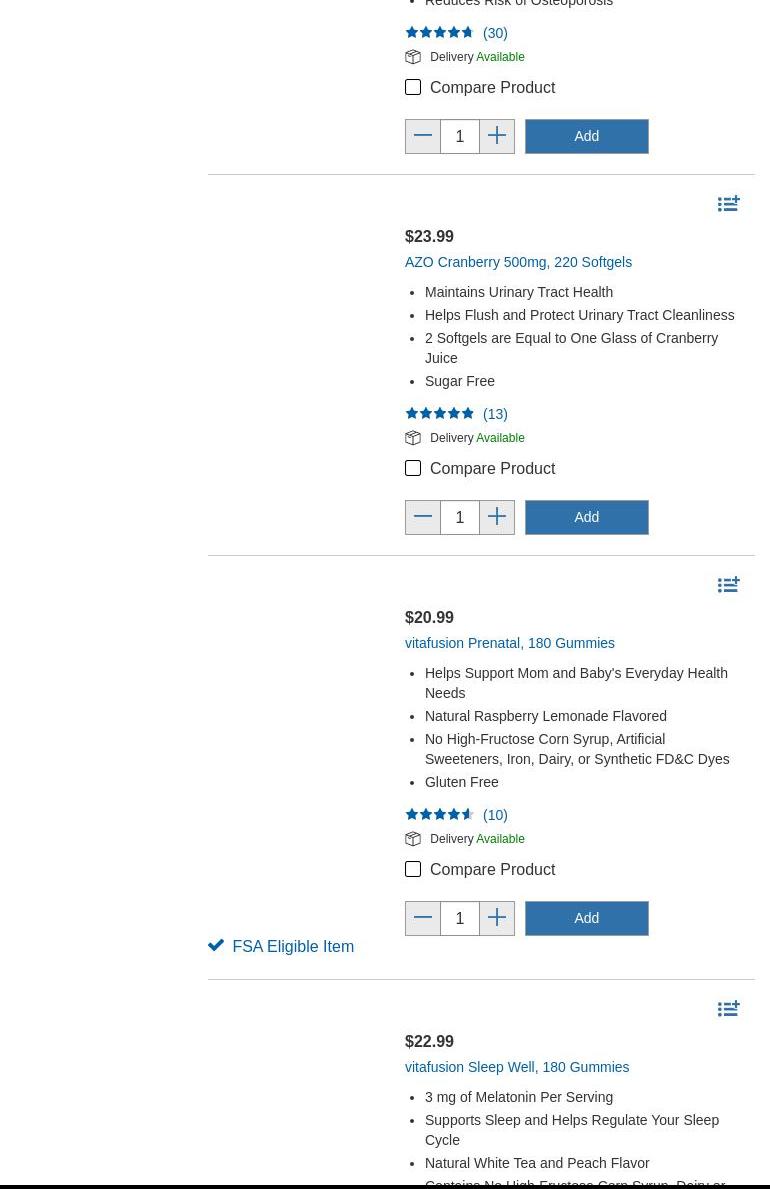770x1189 pixels.
Task: Decrease quantity for the topmost product
Action: (x=423, y=136)
